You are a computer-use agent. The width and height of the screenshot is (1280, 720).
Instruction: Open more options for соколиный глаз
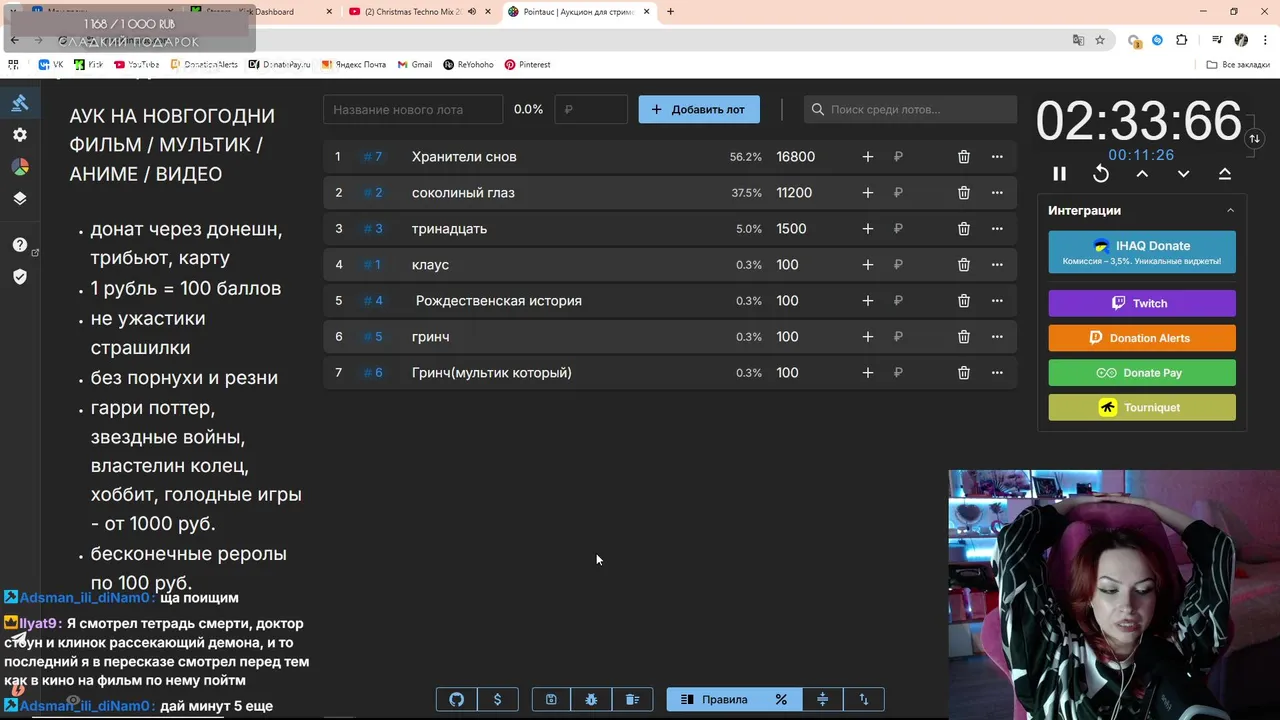[x=997, y=193]
